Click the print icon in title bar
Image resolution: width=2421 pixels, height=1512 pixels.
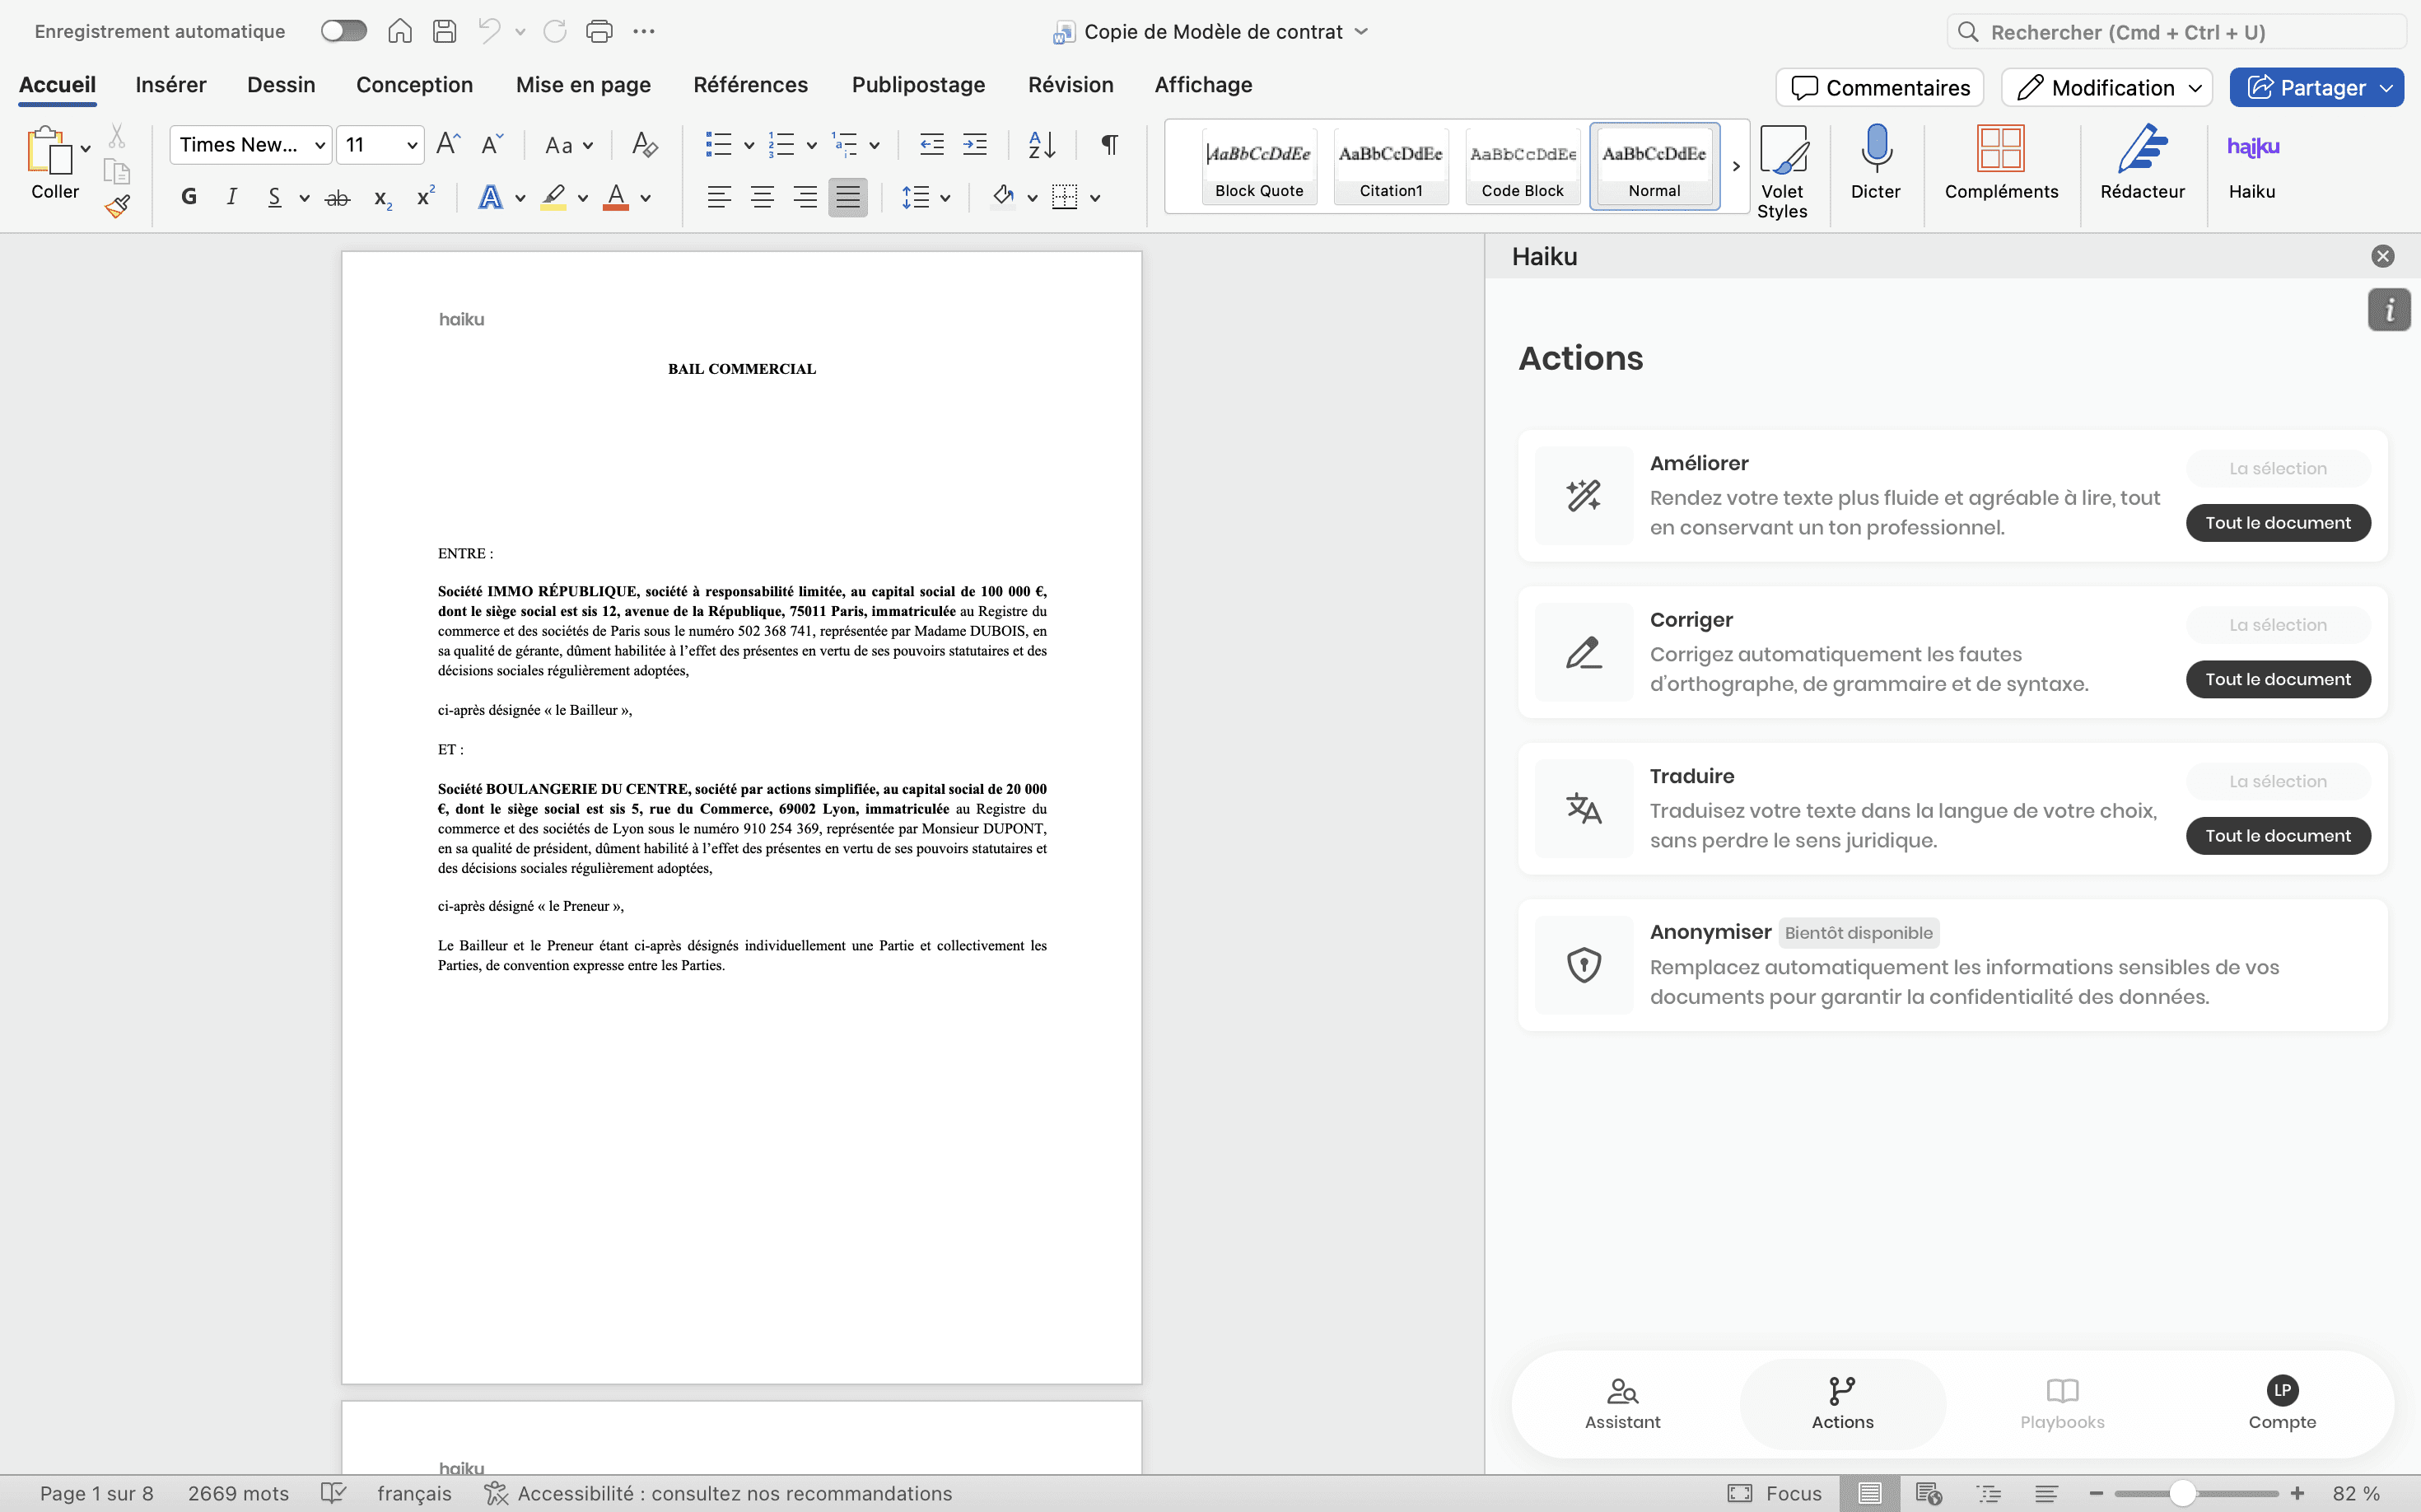pos(599,31)
